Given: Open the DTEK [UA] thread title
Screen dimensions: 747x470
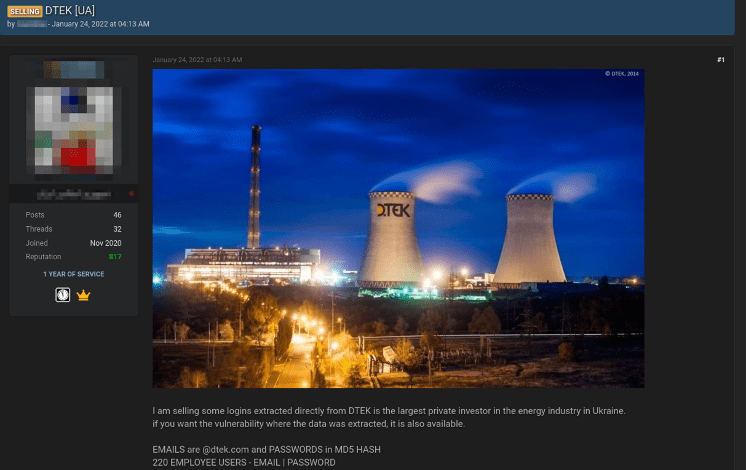Looking at the screenshot, I should [x=70, y=10].
